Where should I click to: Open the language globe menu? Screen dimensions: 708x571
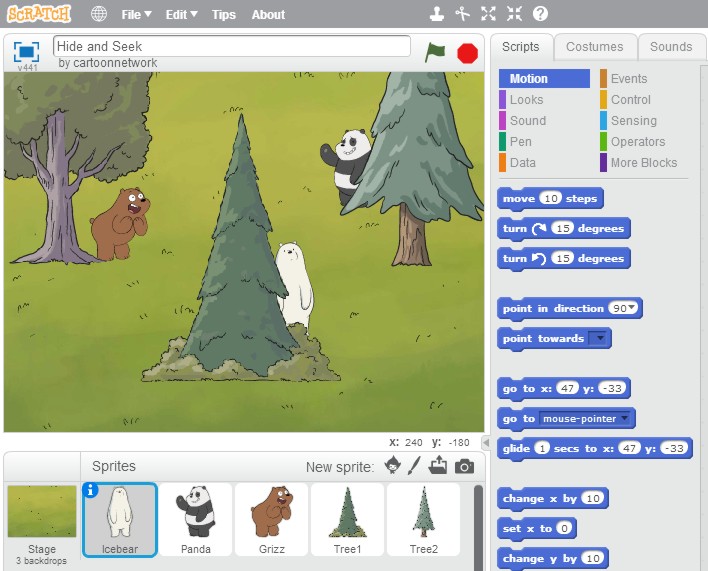click(99, 14)
